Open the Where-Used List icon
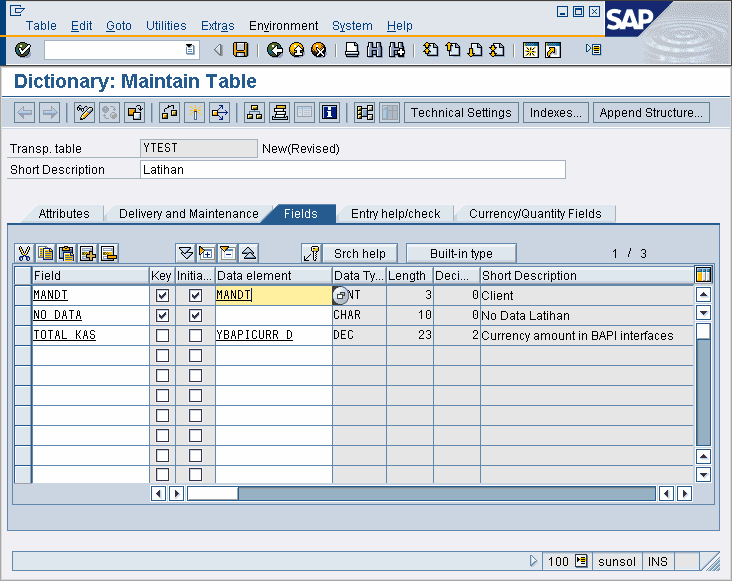Viewport: 732px width, 581px height. coord(219,112)
